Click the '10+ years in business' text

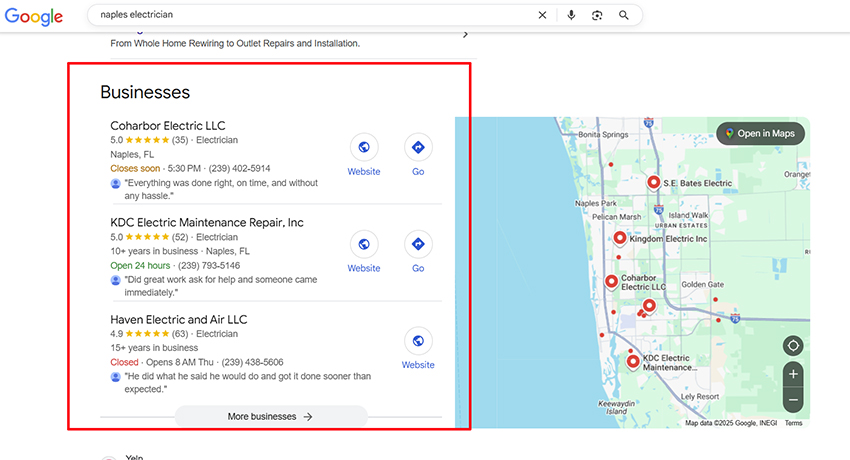154,251
